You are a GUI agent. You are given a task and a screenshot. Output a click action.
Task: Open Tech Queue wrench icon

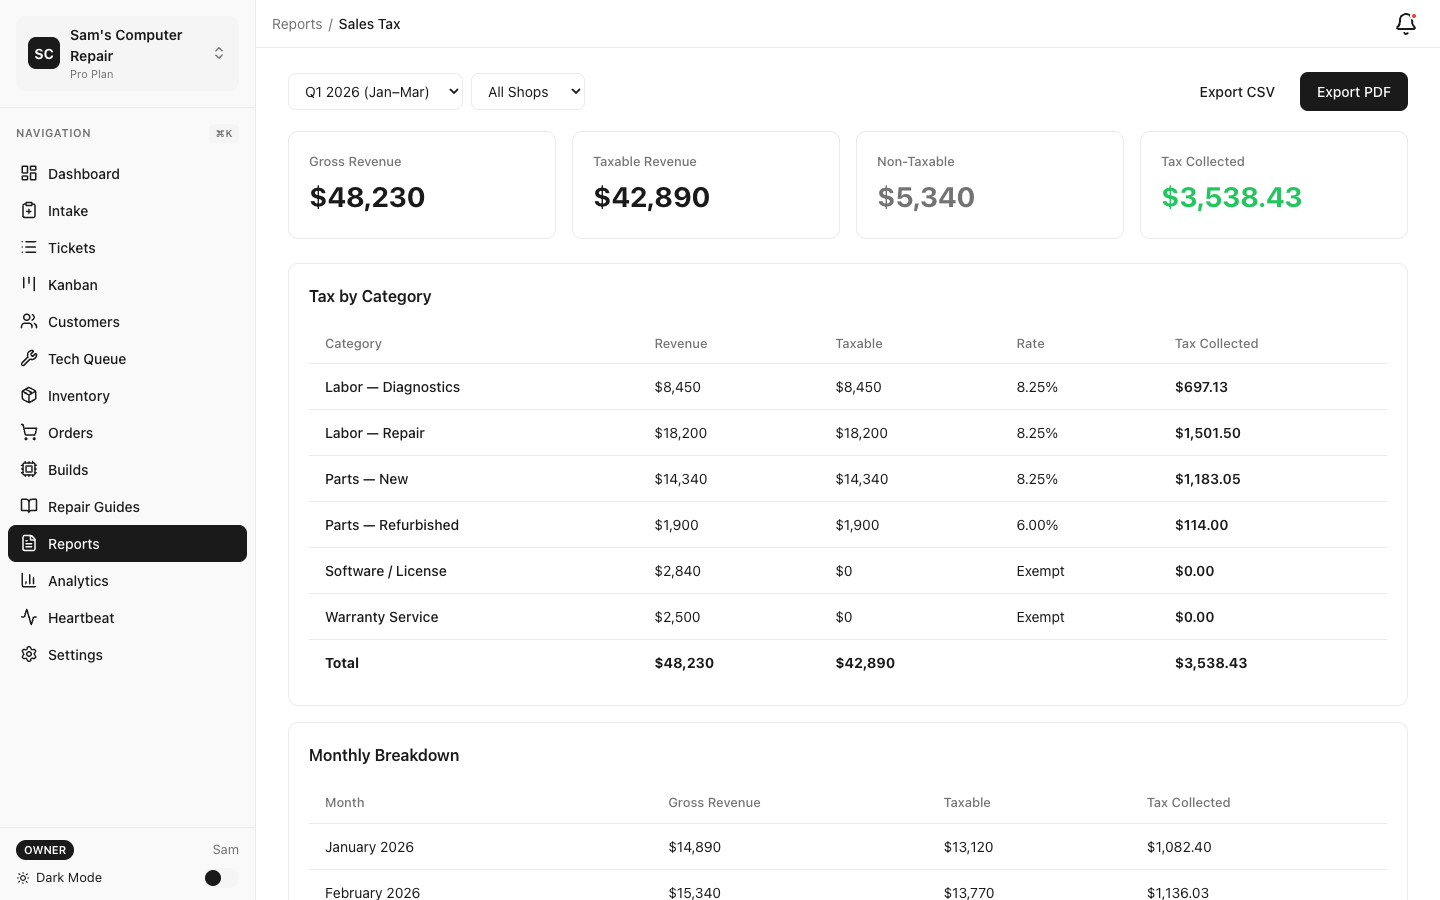(x=29, y=359)
